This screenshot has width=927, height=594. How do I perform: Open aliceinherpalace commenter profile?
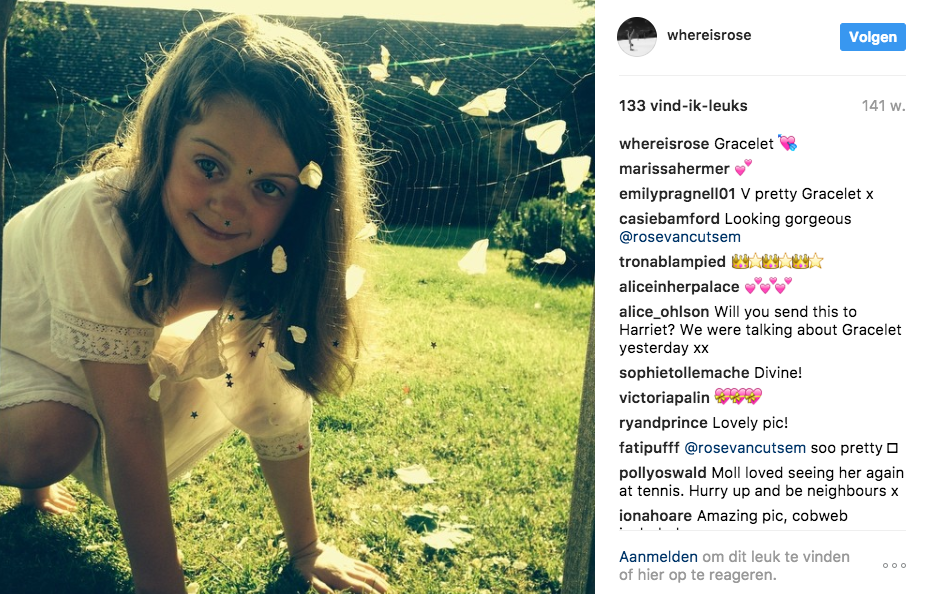[x=679, y=287]
